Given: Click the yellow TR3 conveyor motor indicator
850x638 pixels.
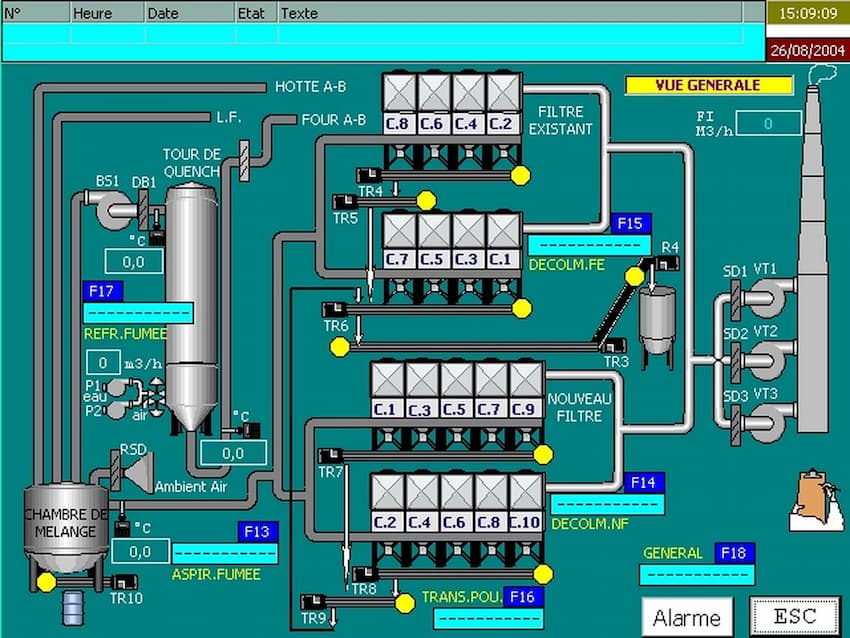Looking at the screenshot, I should pyautogui.click(x=340, y=347).
